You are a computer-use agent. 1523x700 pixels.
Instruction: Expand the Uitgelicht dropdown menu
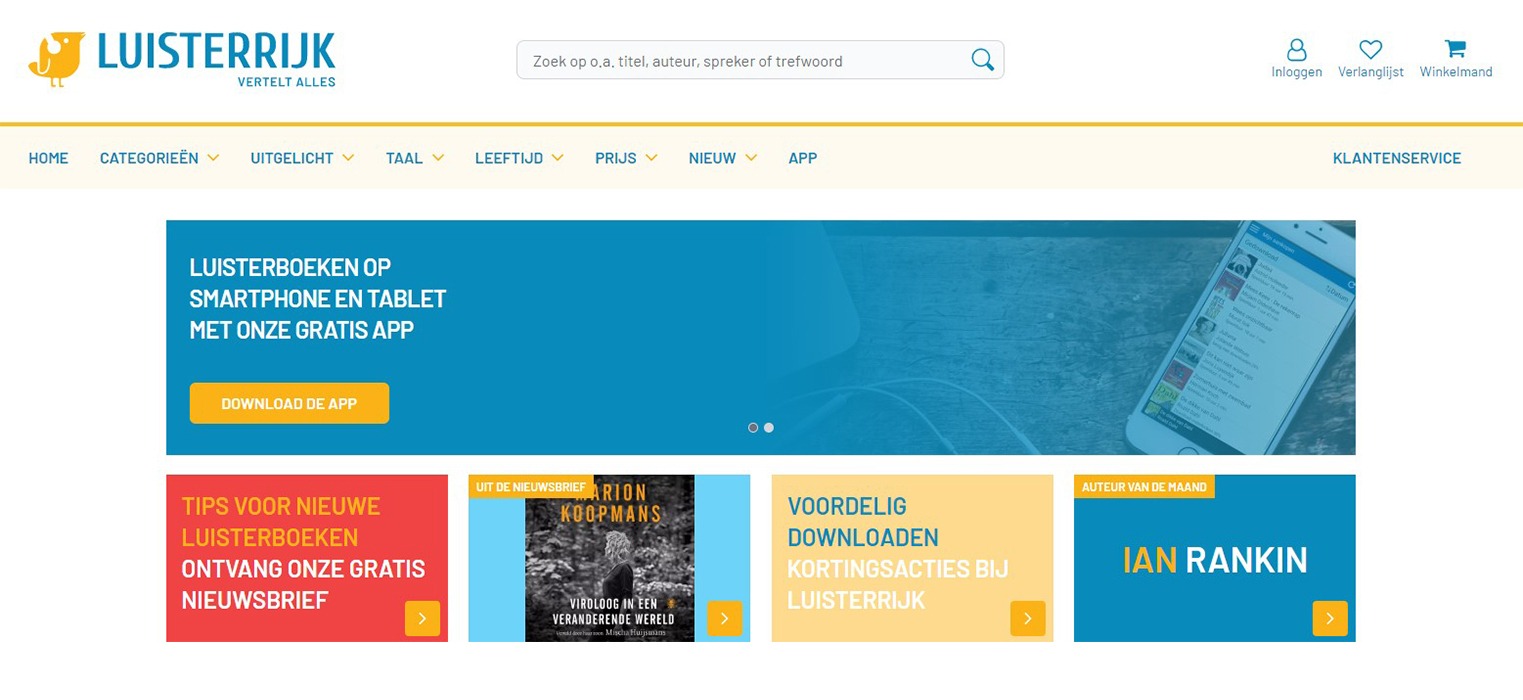click(x=302, y=158)
